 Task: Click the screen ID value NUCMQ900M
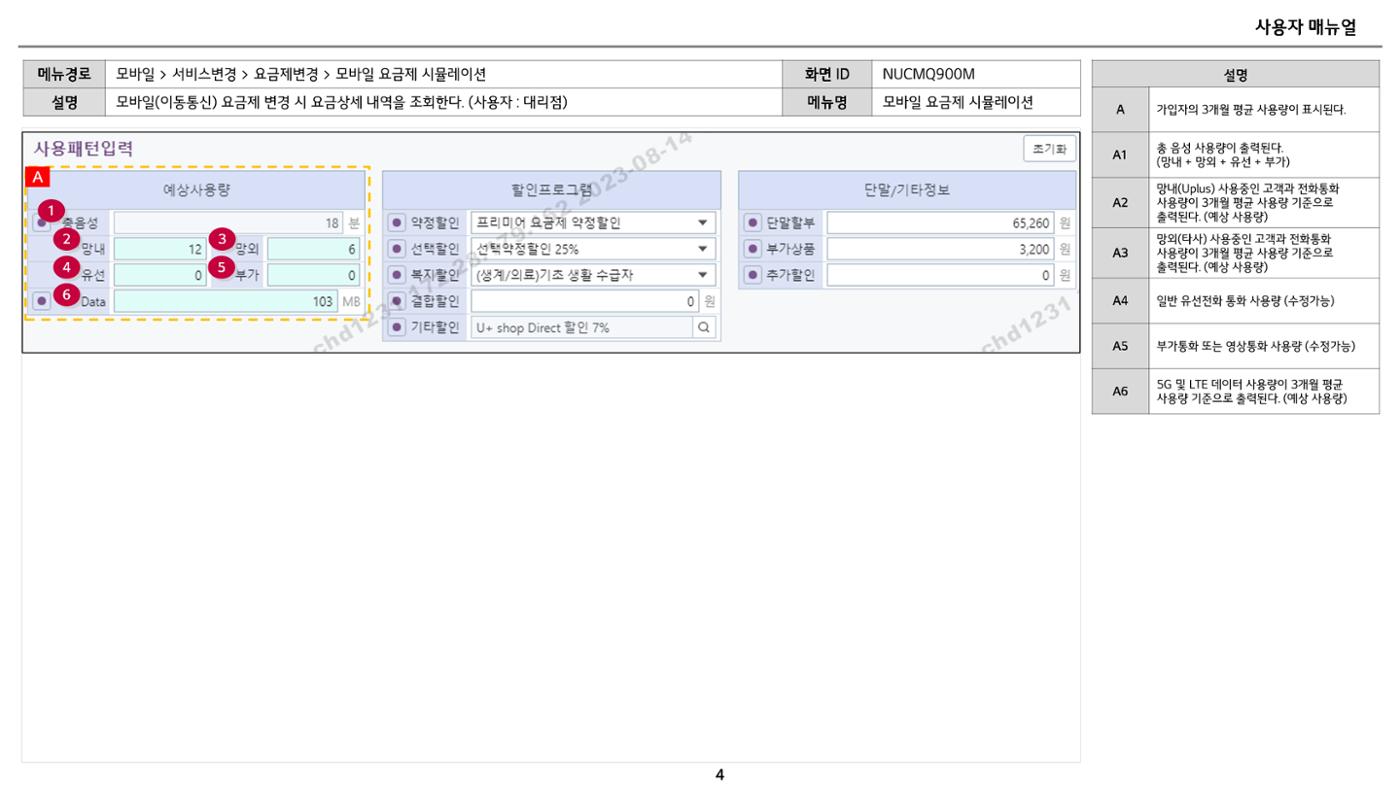click(x=928, y=74)
